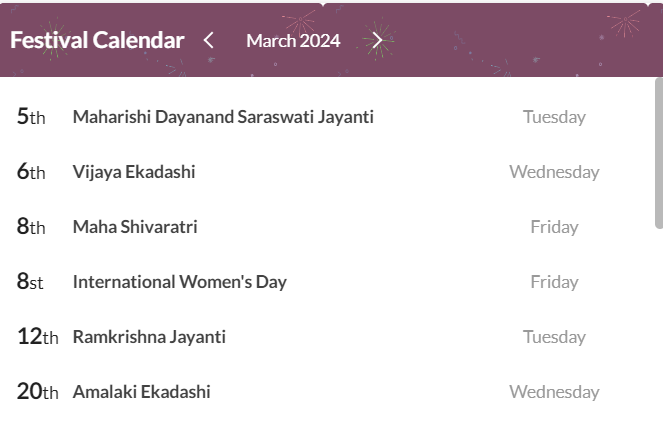This screenshot has width=663, height=425.
Task: Select Ramkrishna Jayanti festival
Action: coord(149,337)
